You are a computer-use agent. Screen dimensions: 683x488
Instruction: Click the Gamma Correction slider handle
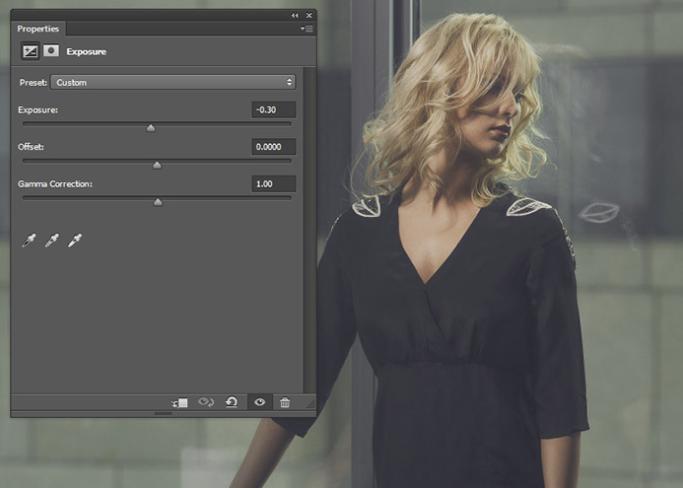(157, 202)
